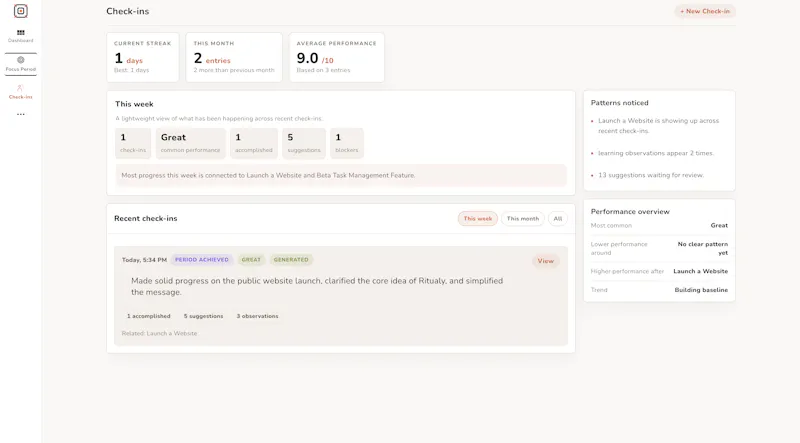Click 'No clear pattern yet' value
Image resolution: width=800 pixels, height=443 pixels.
click(x=703, y=248)
